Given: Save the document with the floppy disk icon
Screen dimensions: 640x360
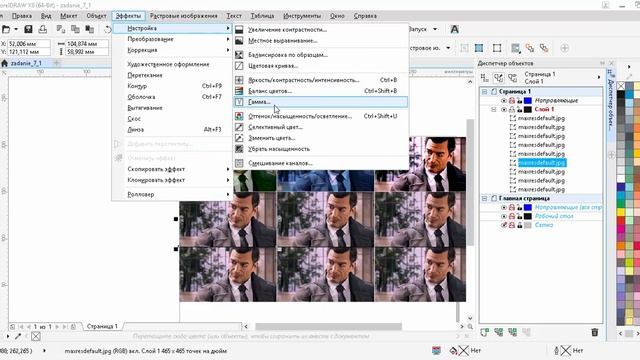Looking at the screenshot, I should (x=28, y=29).
